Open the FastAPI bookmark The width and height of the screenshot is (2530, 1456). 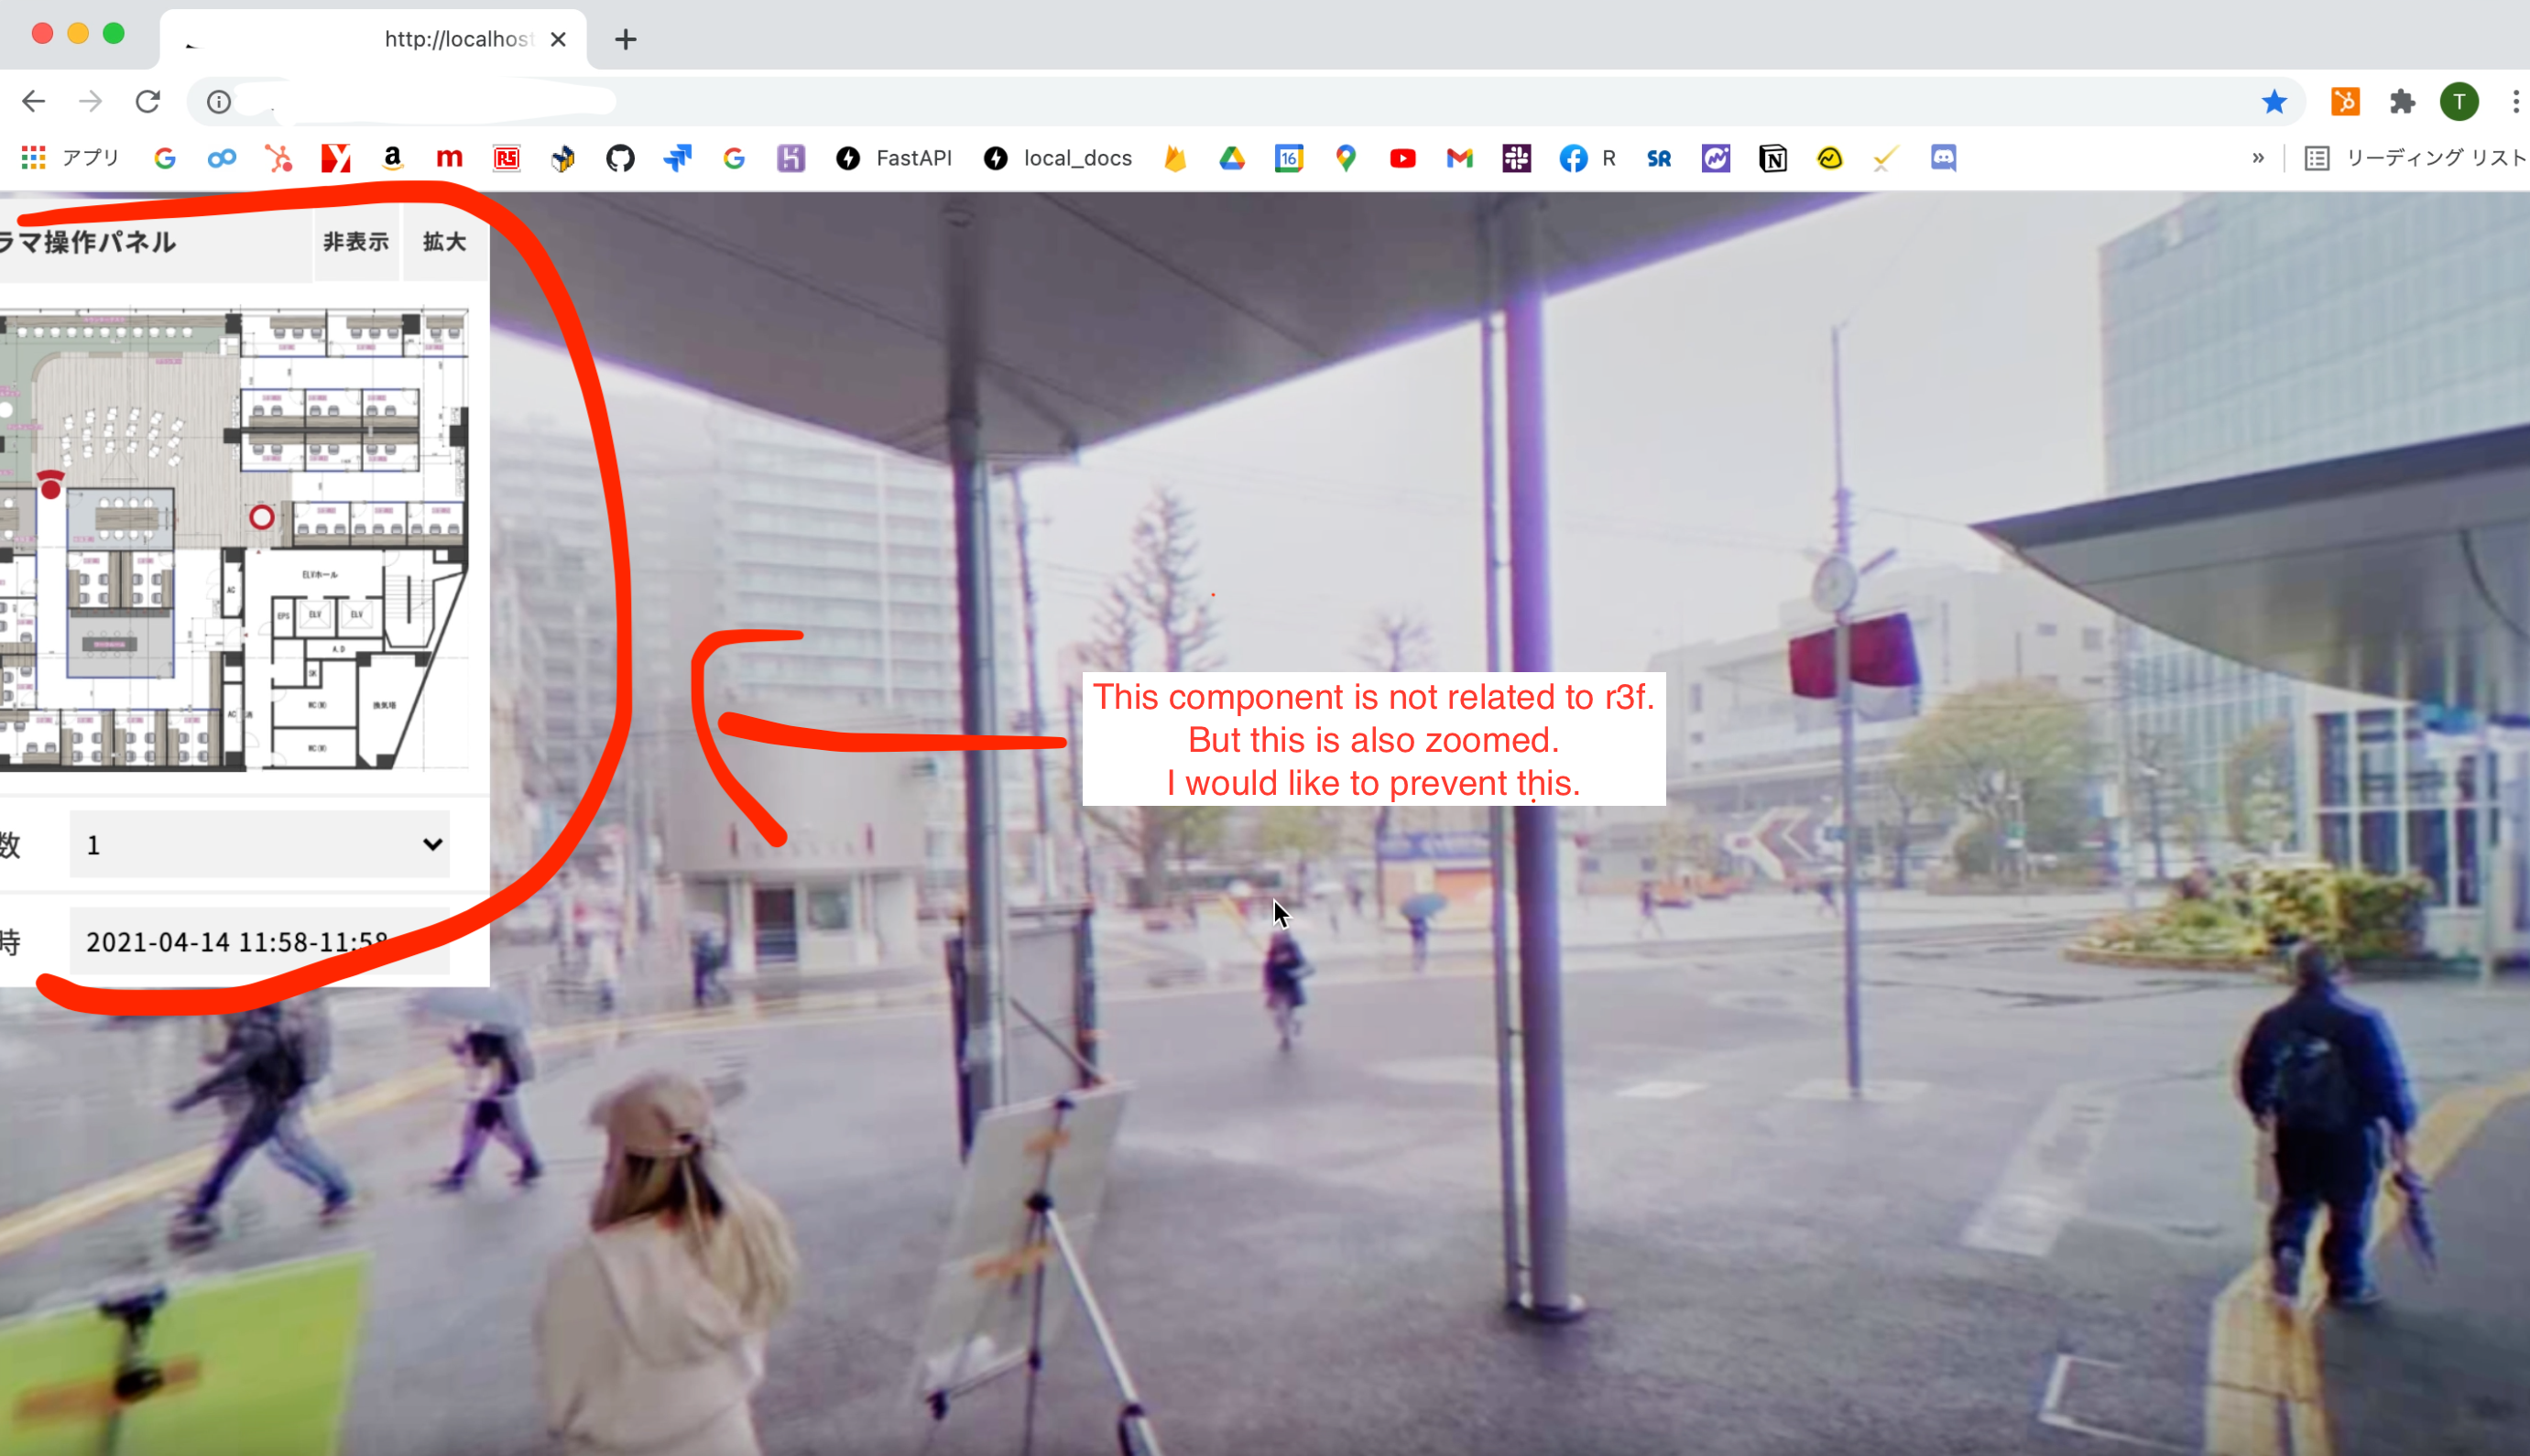click(x=894, y=158)
